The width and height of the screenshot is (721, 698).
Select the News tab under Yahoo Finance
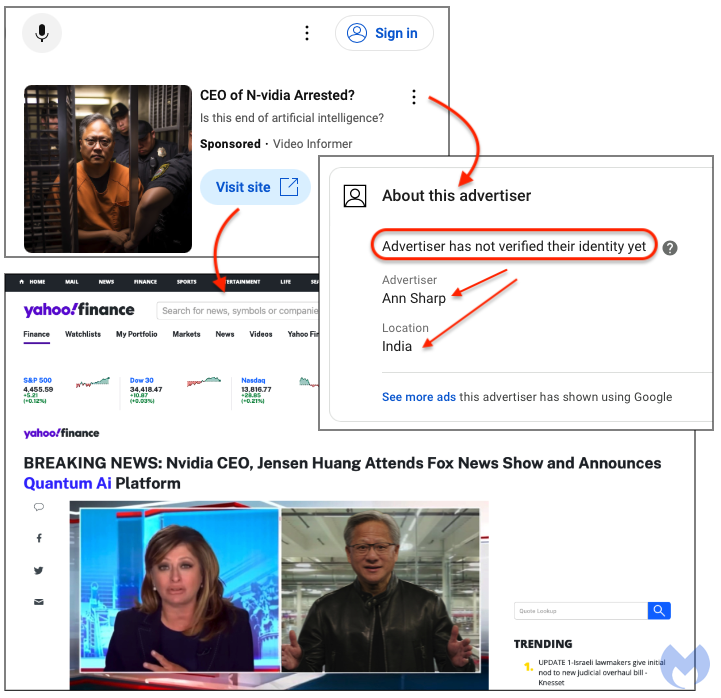[x=225, y=334]
